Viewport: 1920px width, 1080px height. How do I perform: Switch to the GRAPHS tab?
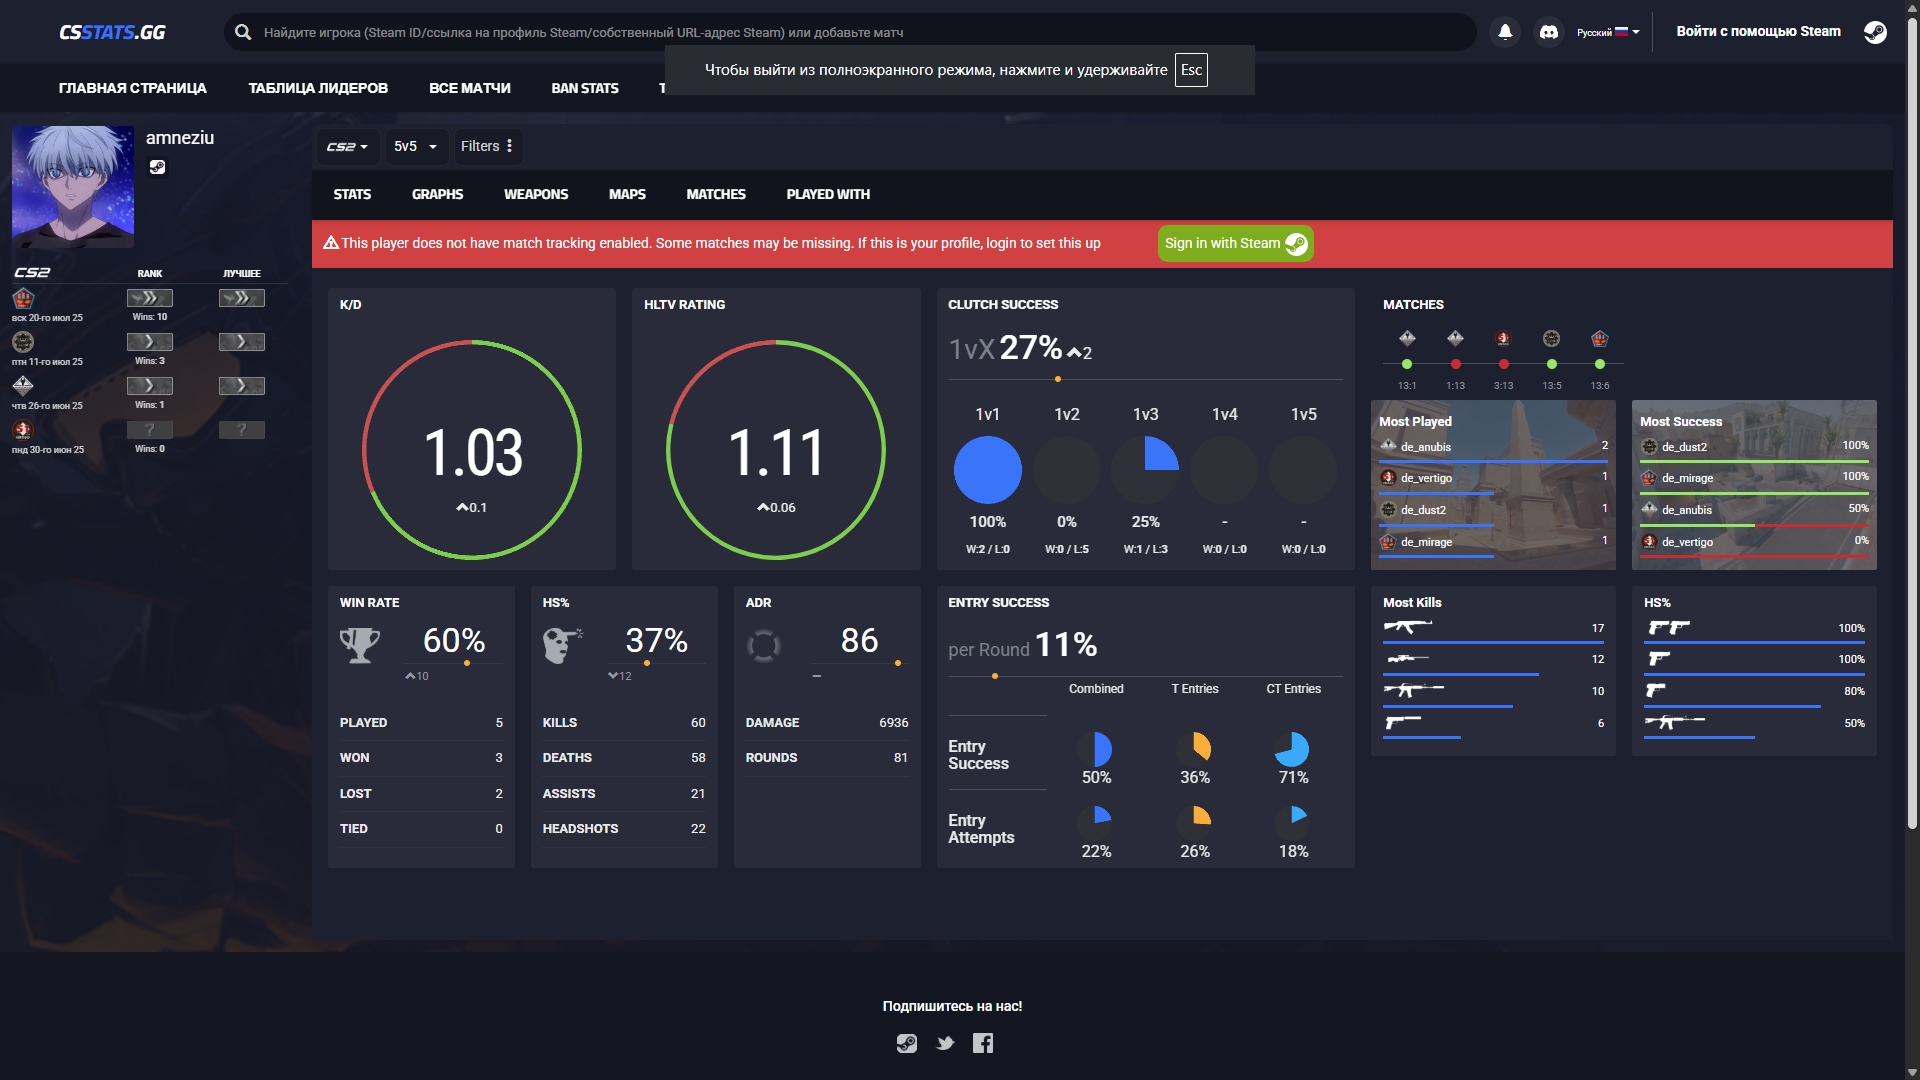[437, 194]
